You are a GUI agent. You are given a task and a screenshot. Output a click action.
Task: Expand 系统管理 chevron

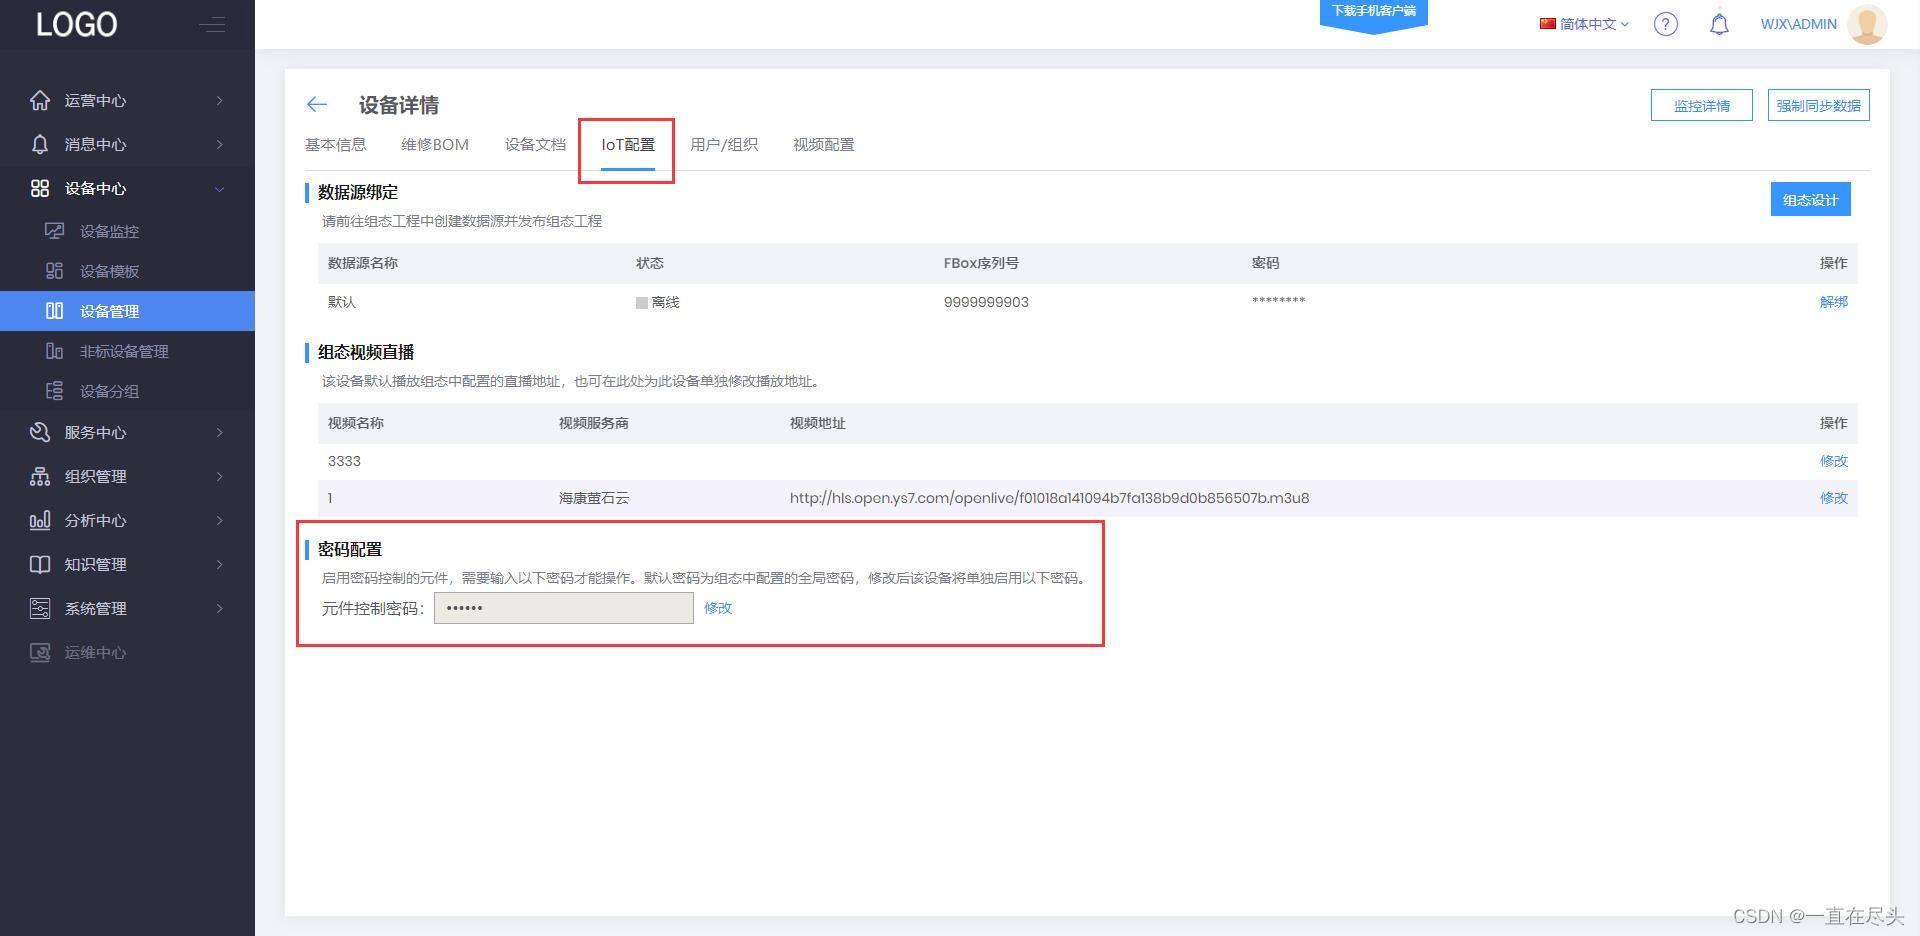point(219,608)
